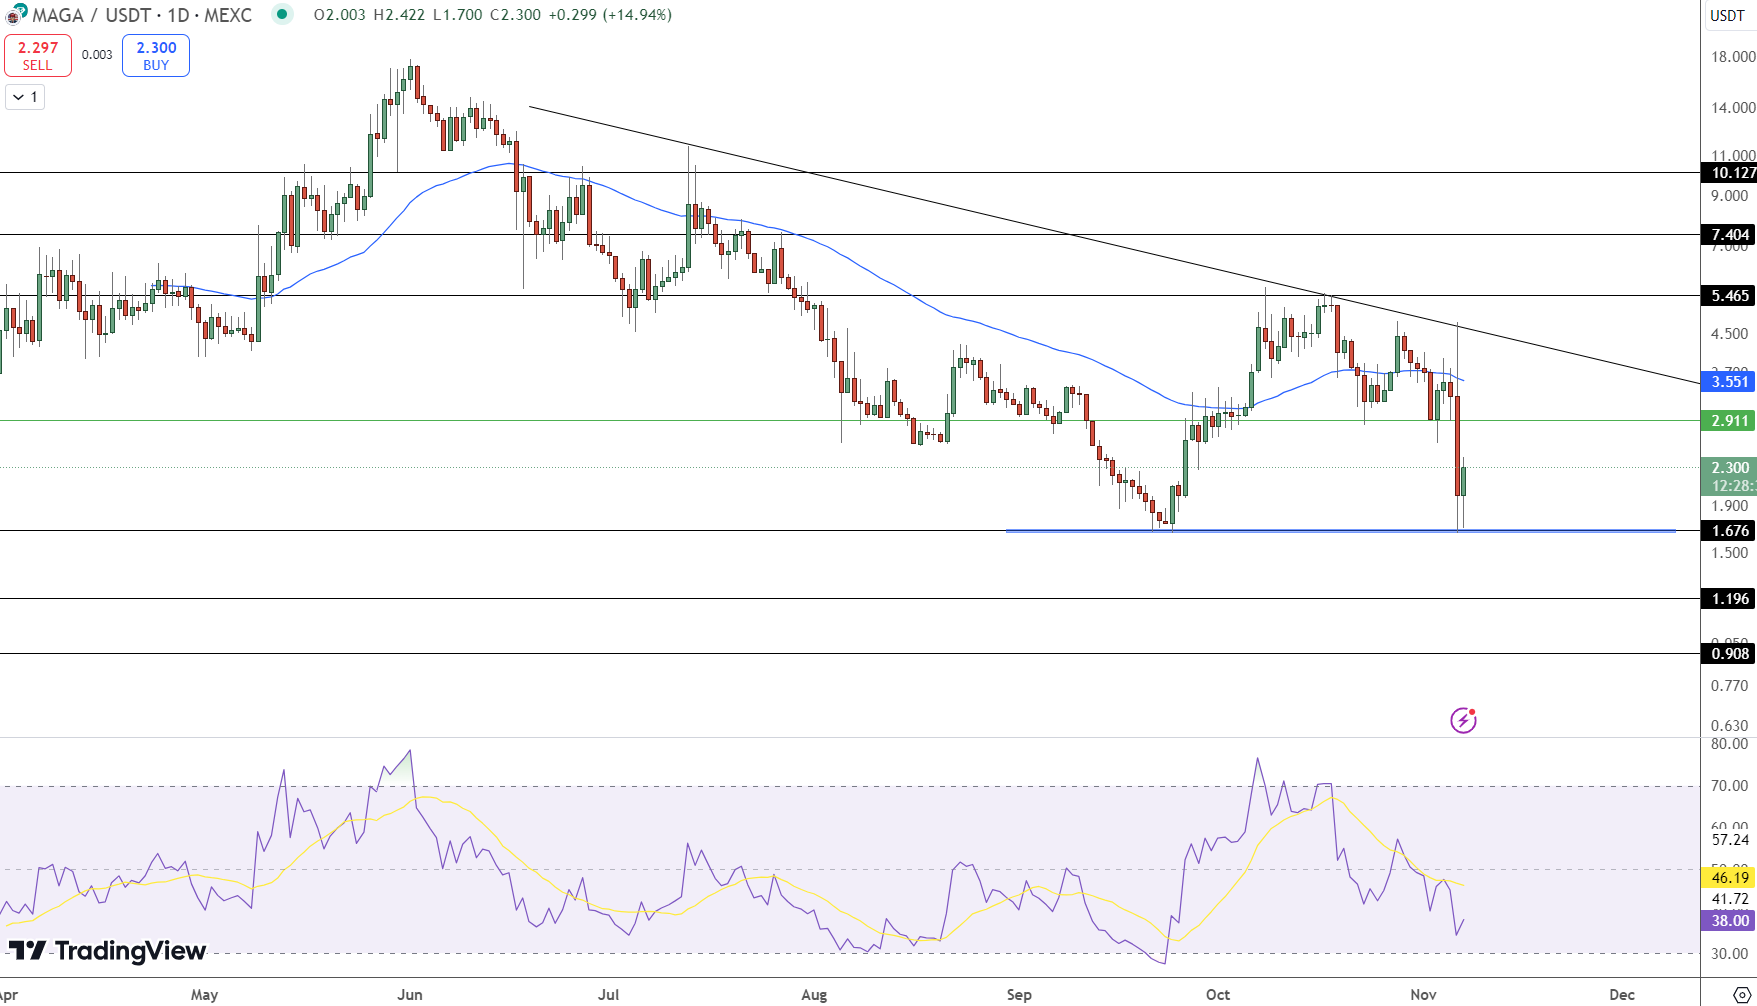Screen dimensions: 1757x1006
Task: Click the Nov date on time axis
Action: [1423, 994]
